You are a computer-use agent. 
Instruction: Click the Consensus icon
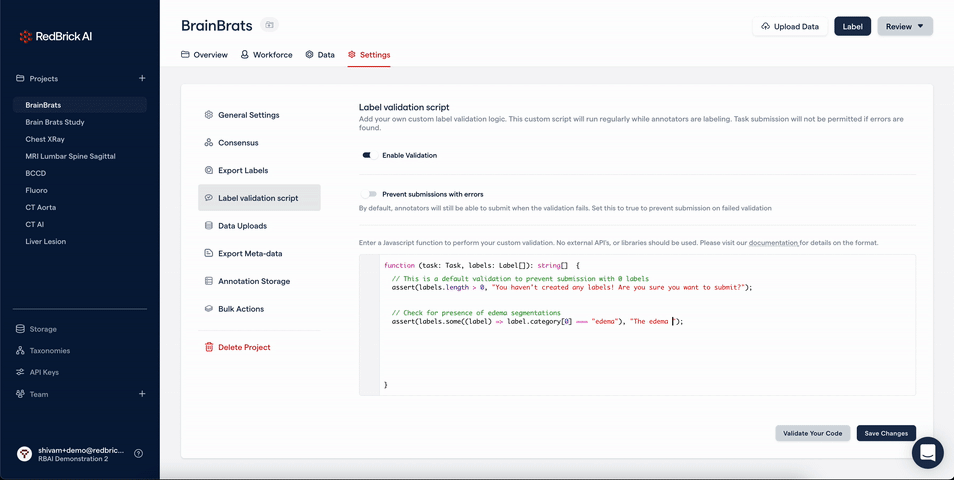click(x=209, y=143)
